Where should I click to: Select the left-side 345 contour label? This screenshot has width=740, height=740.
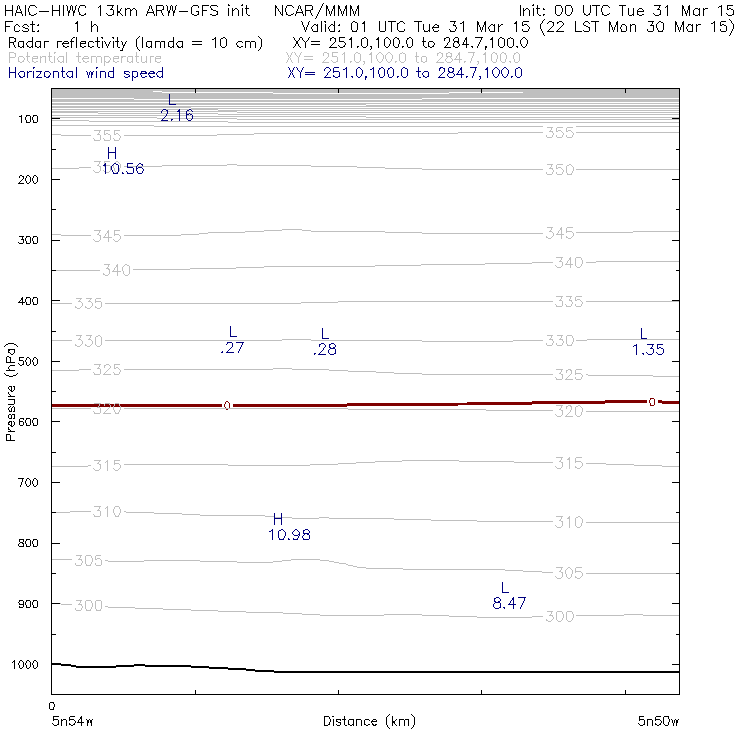107,236
